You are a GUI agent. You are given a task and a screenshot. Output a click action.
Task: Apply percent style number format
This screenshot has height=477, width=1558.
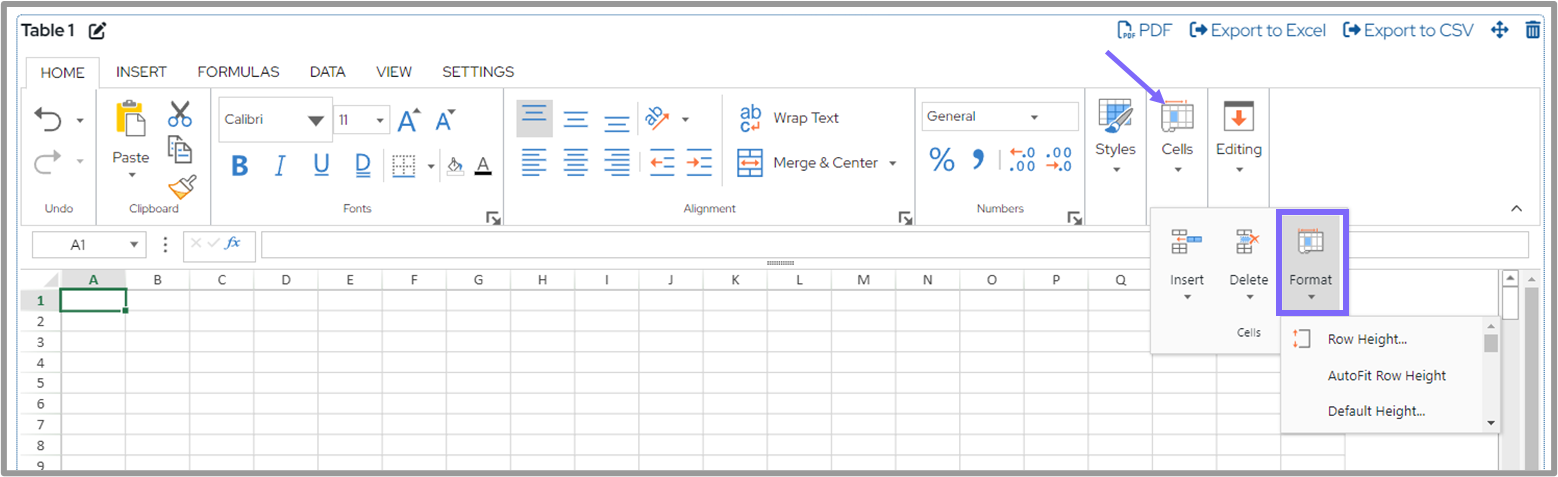[x=942, y=160]
